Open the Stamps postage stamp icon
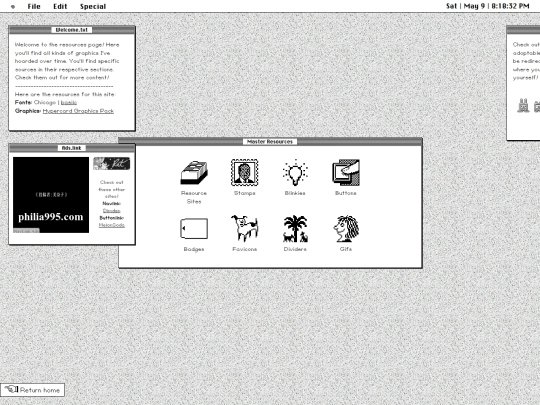 (245, 172)
